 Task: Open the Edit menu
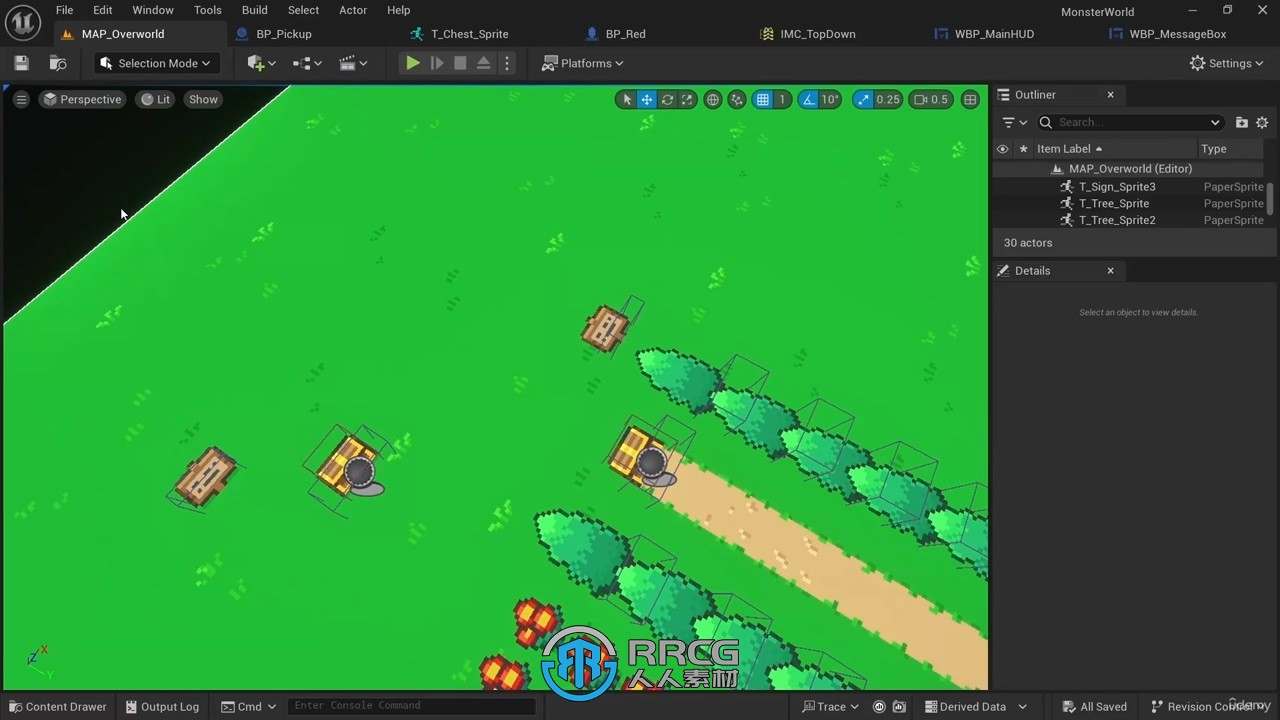pyautogui.click(x=103, y=10)
